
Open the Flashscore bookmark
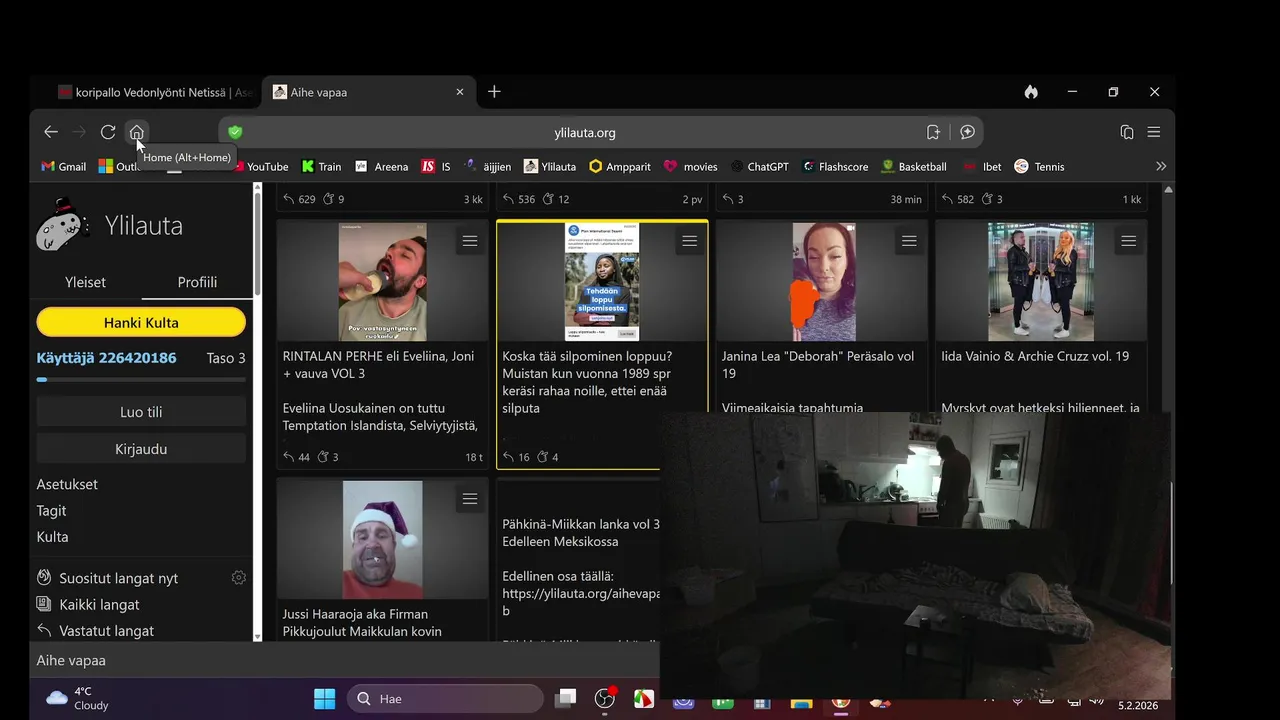point(835,167)
